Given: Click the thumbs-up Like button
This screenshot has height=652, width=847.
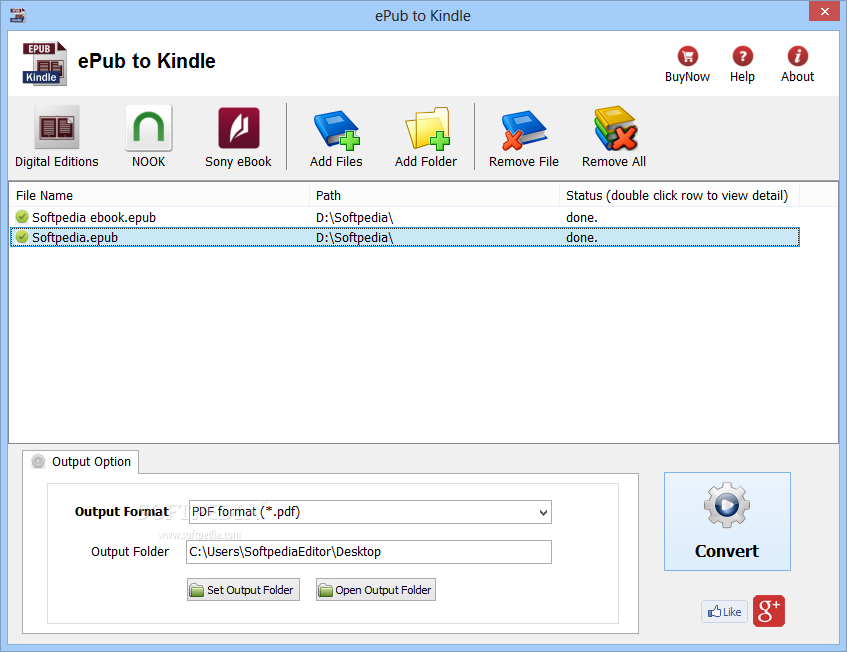Looking at the screenshot, I should [724, 611].
